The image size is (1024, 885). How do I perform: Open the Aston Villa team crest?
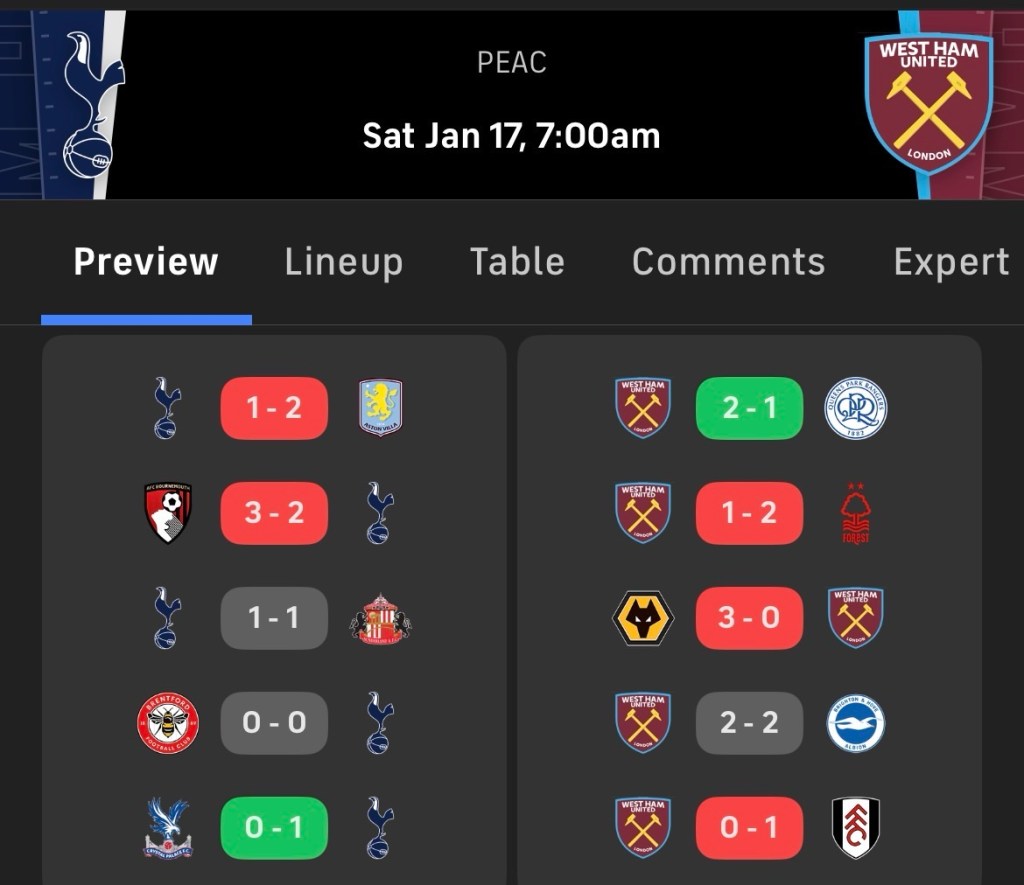tap(380, 408)
